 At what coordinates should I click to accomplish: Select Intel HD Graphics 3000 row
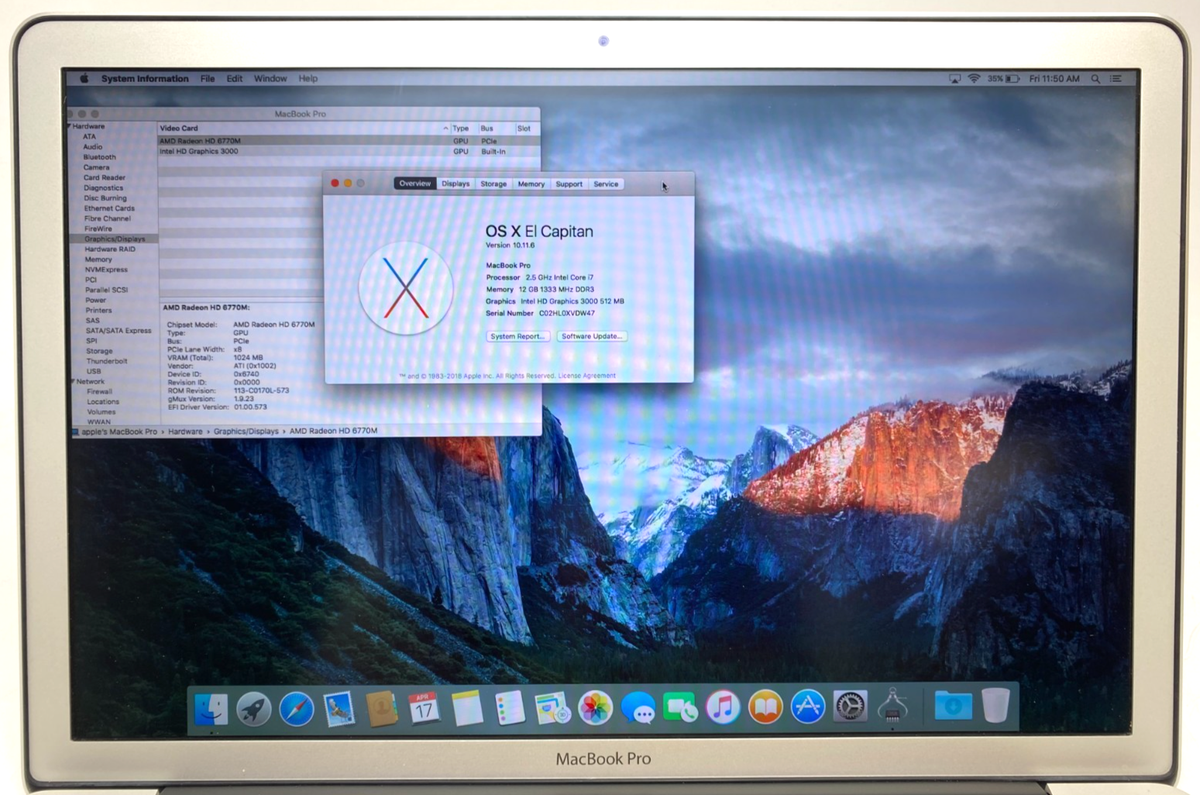pos(349,151)
